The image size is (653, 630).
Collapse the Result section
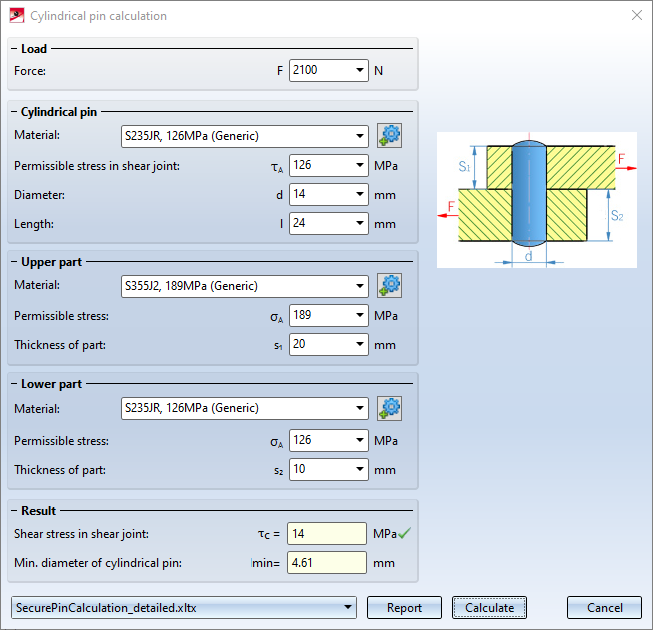click(x=14, y=510)
